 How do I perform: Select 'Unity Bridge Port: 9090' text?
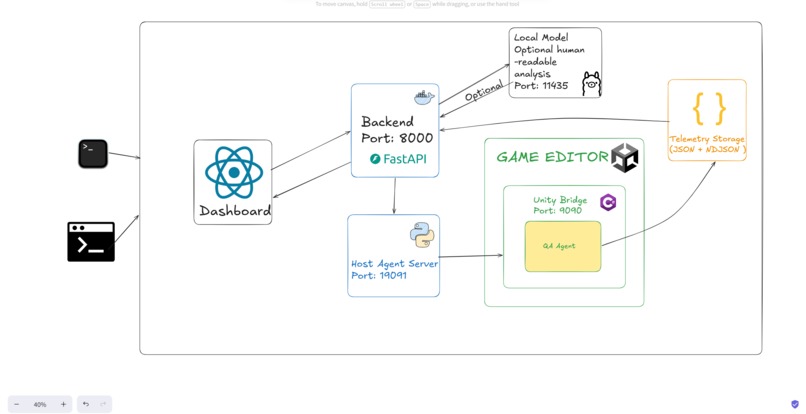[x=560, y=205]
